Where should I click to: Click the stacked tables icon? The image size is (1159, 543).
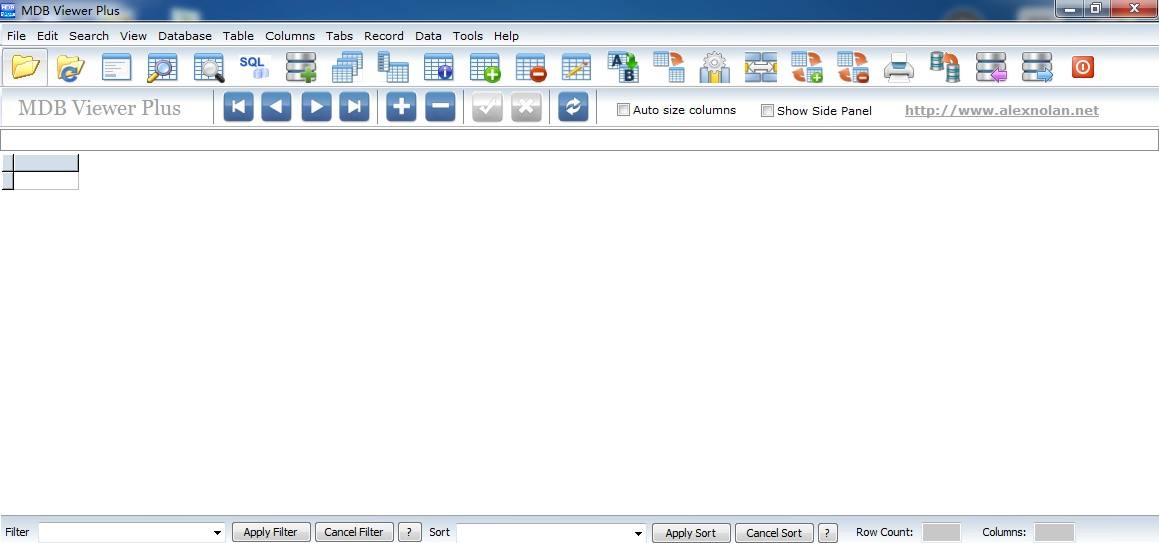pyautogui.click(x=347, y=67)
